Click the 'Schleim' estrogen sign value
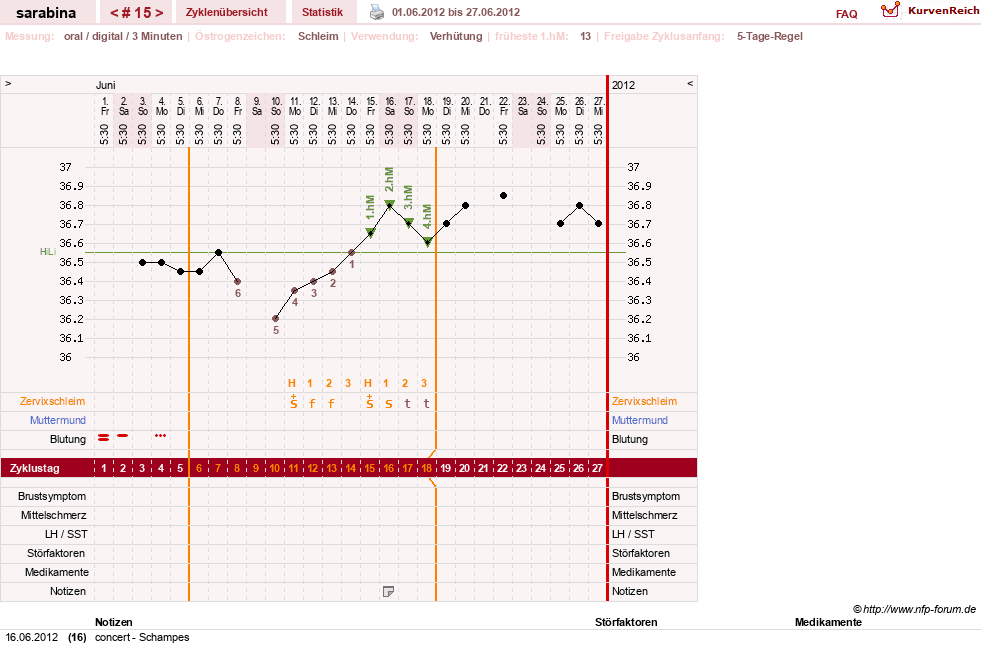The height and width of the screenshot is (661, 981). point(318,36)
